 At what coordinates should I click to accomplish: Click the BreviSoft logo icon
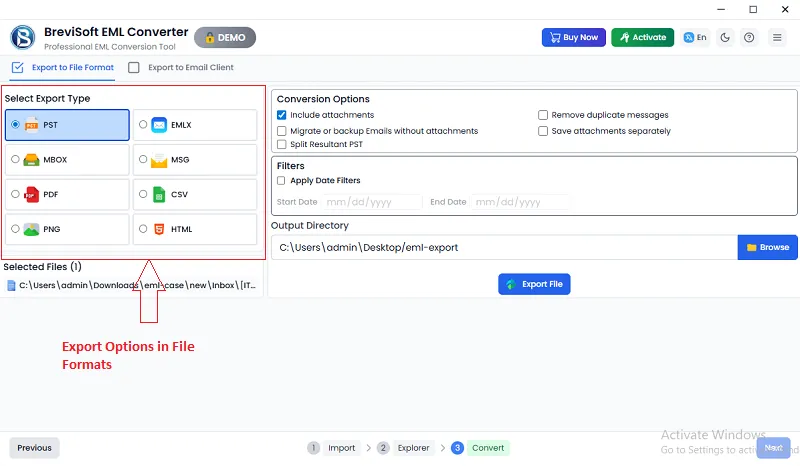click(22, 38)
